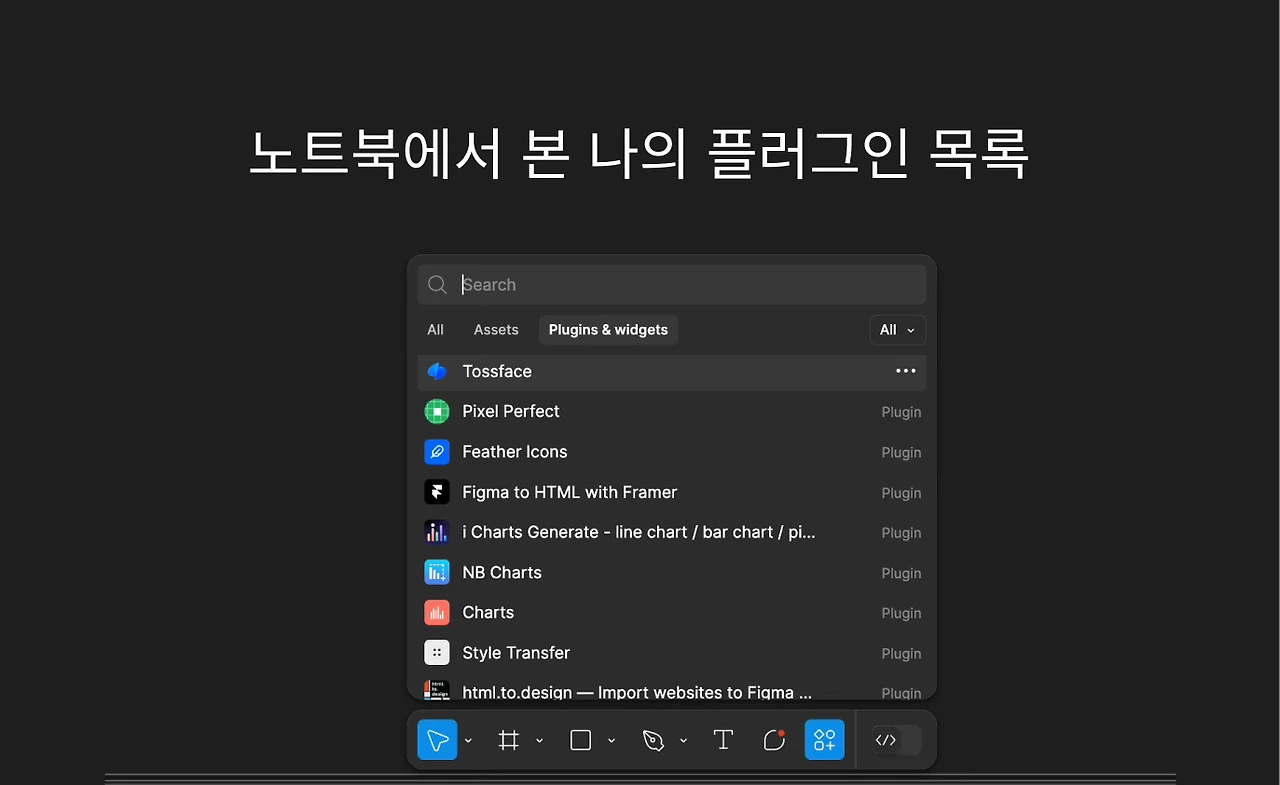The image size is (1280, 785).
Task: Run the html.to.design plugin
Action: [672, 688]
